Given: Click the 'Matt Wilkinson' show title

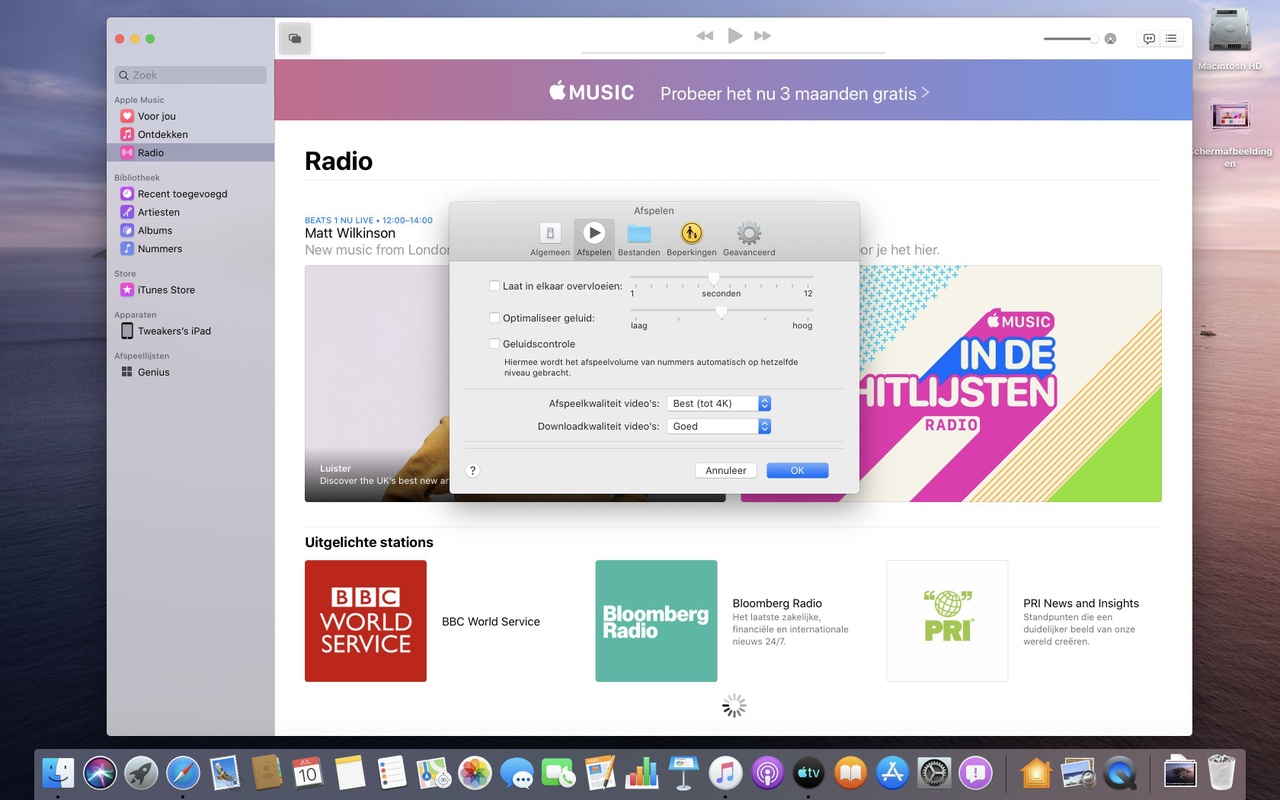Looking at the screenshot, I should point(350,233).
